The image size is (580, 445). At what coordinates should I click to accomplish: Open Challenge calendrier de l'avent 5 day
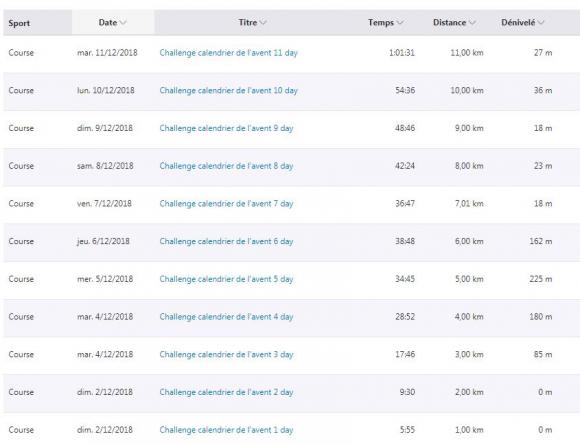pos(226,279)
